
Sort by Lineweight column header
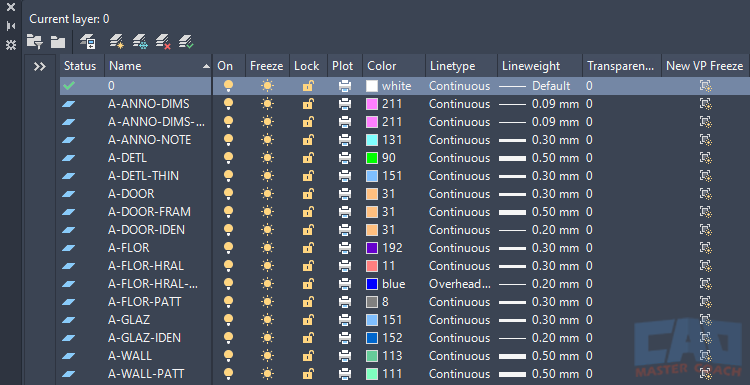pyautogui.click(x=540, y=66)
